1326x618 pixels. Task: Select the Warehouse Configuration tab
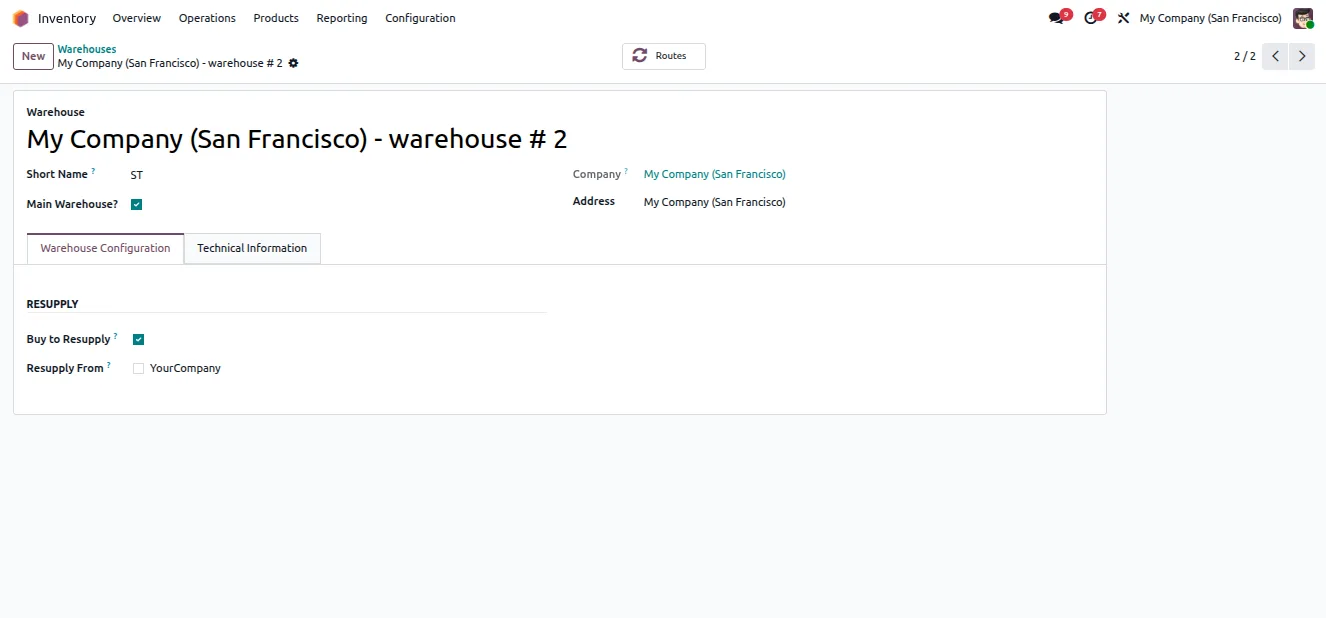tap(105, 248)
